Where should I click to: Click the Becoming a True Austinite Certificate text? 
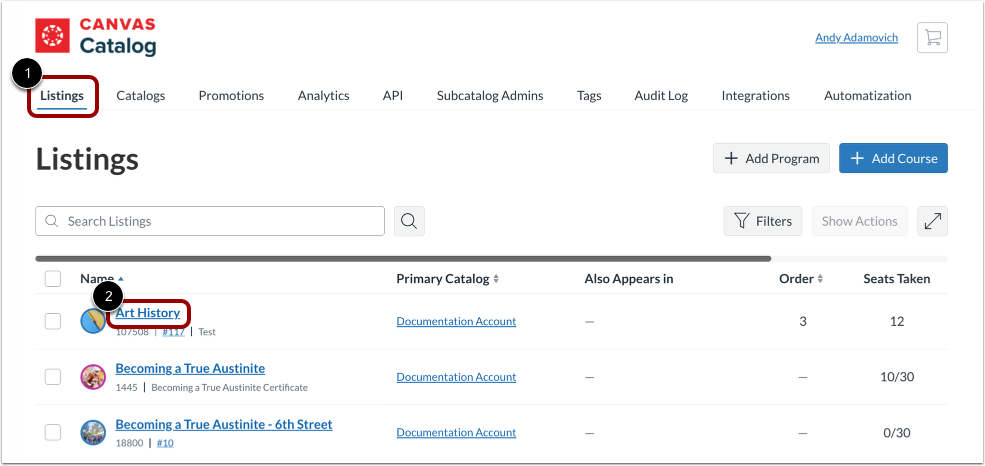229,387
